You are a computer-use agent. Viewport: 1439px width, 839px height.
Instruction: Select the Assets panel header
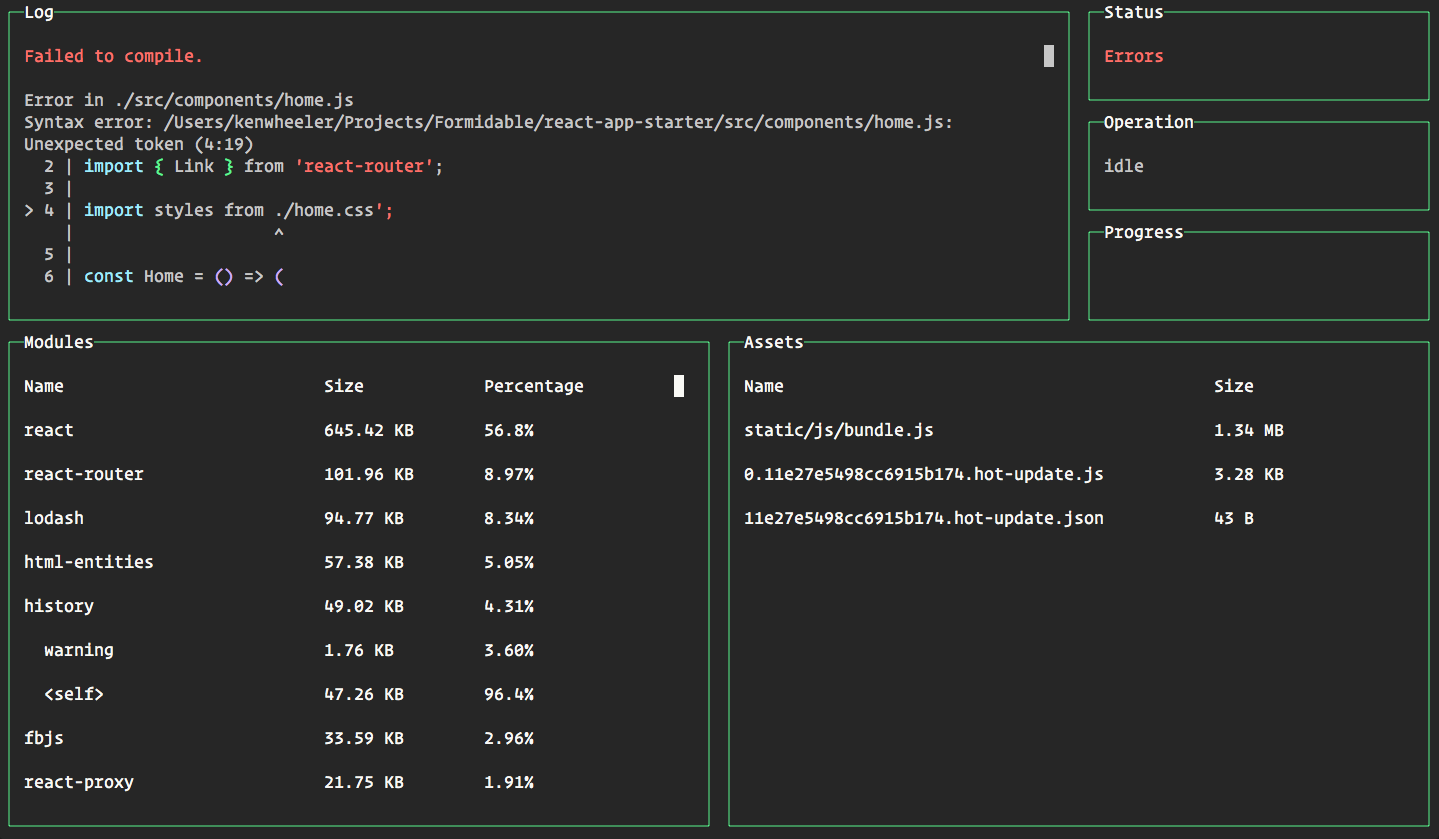click(772, 341)
